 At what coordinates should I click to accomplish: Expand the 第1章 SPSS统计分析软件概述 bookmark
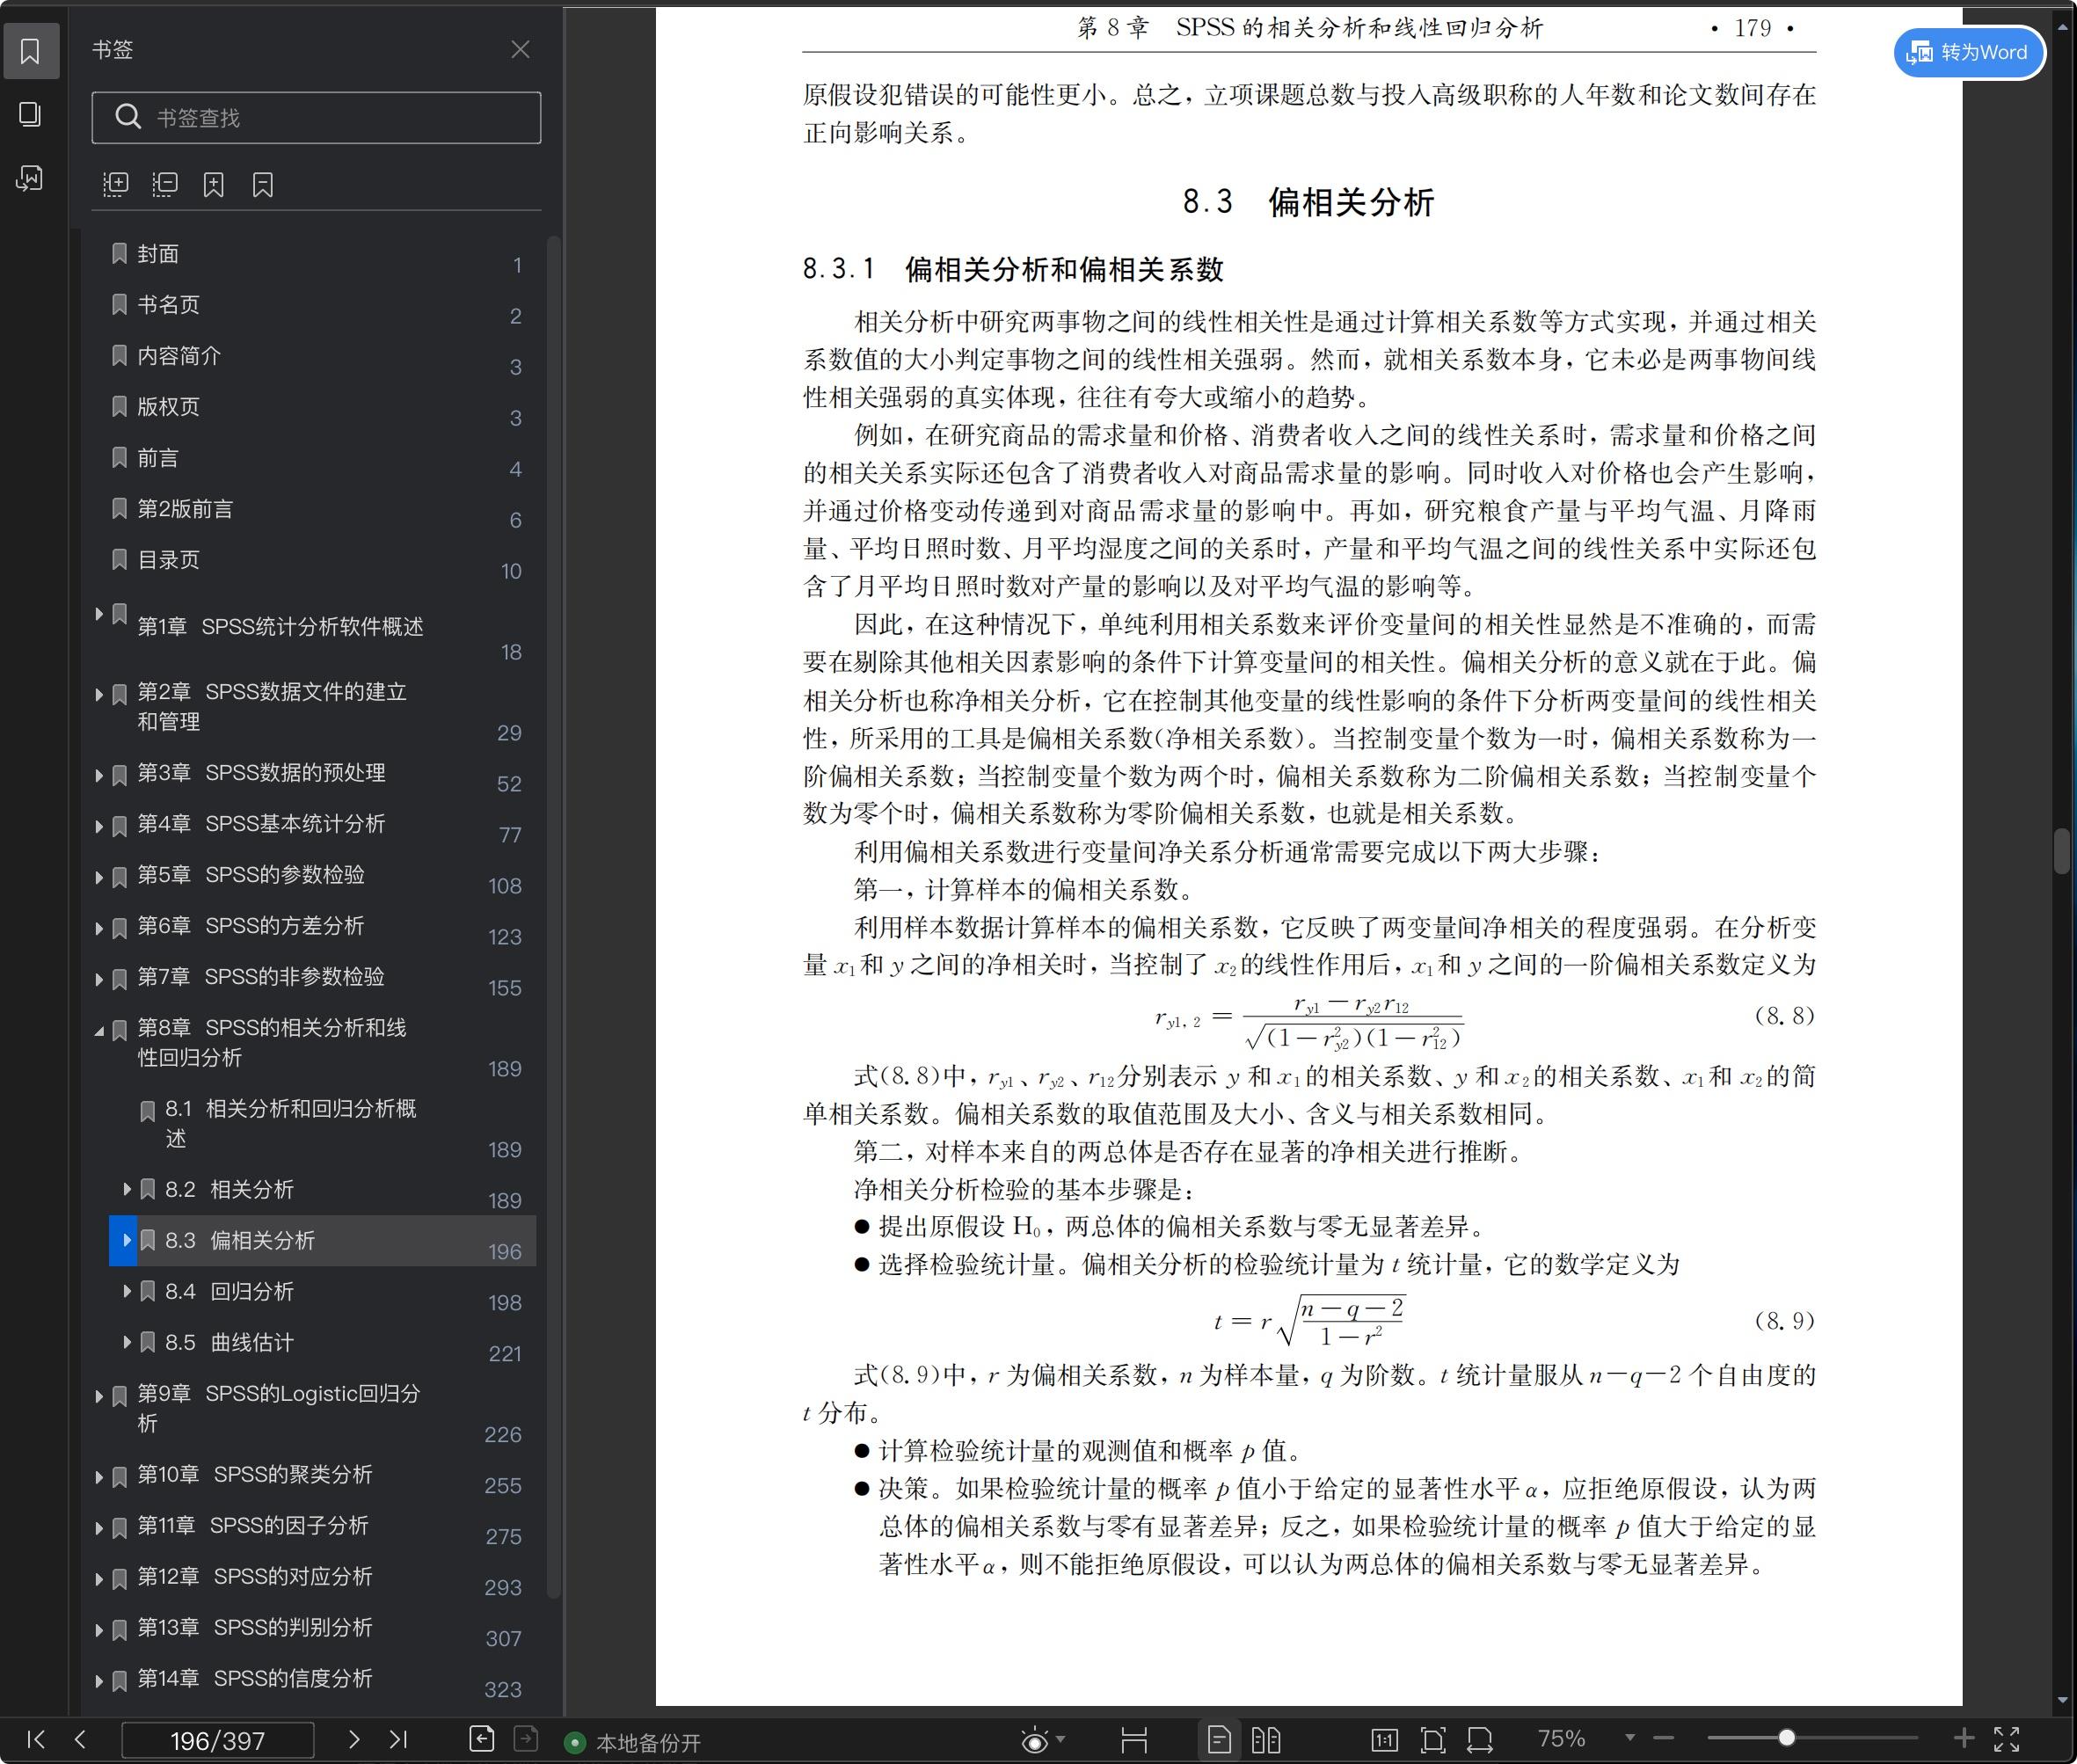pos(99,613)
